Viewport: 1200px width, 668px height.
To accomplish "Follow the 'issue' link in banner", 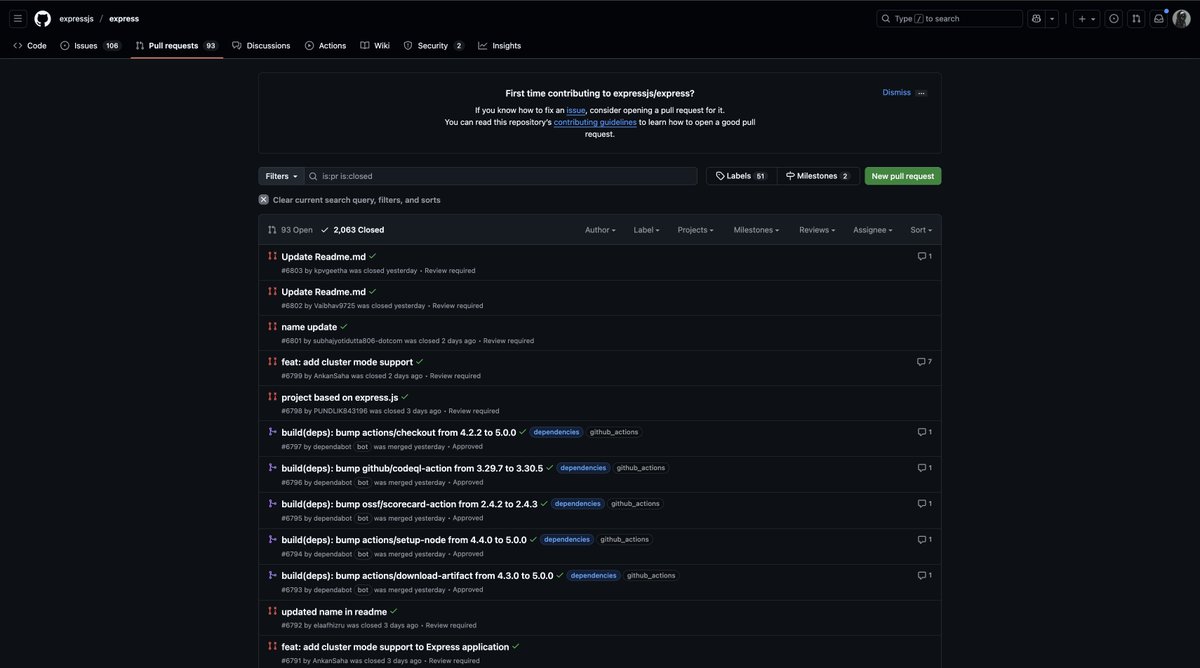I will (576, 110).
